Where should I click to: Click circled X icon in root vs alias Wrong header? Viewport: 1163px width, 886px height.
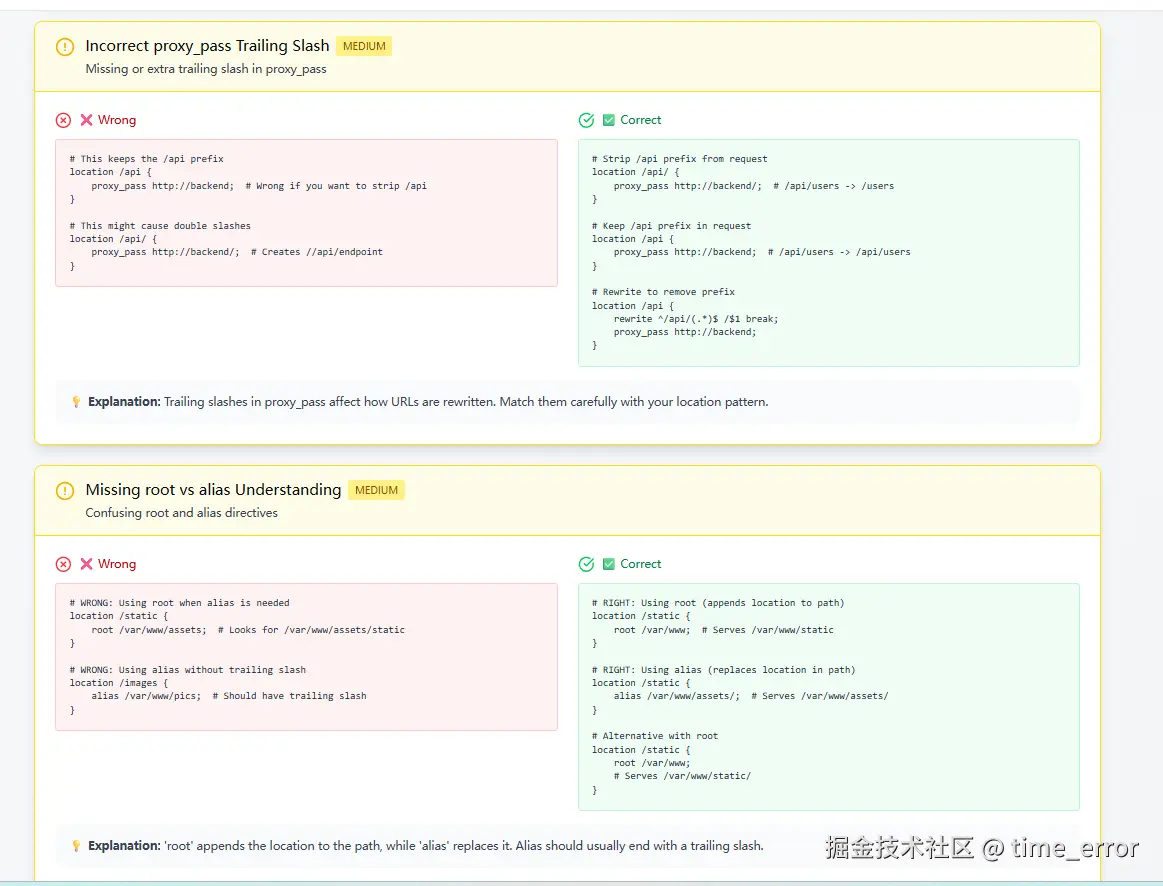64,564
